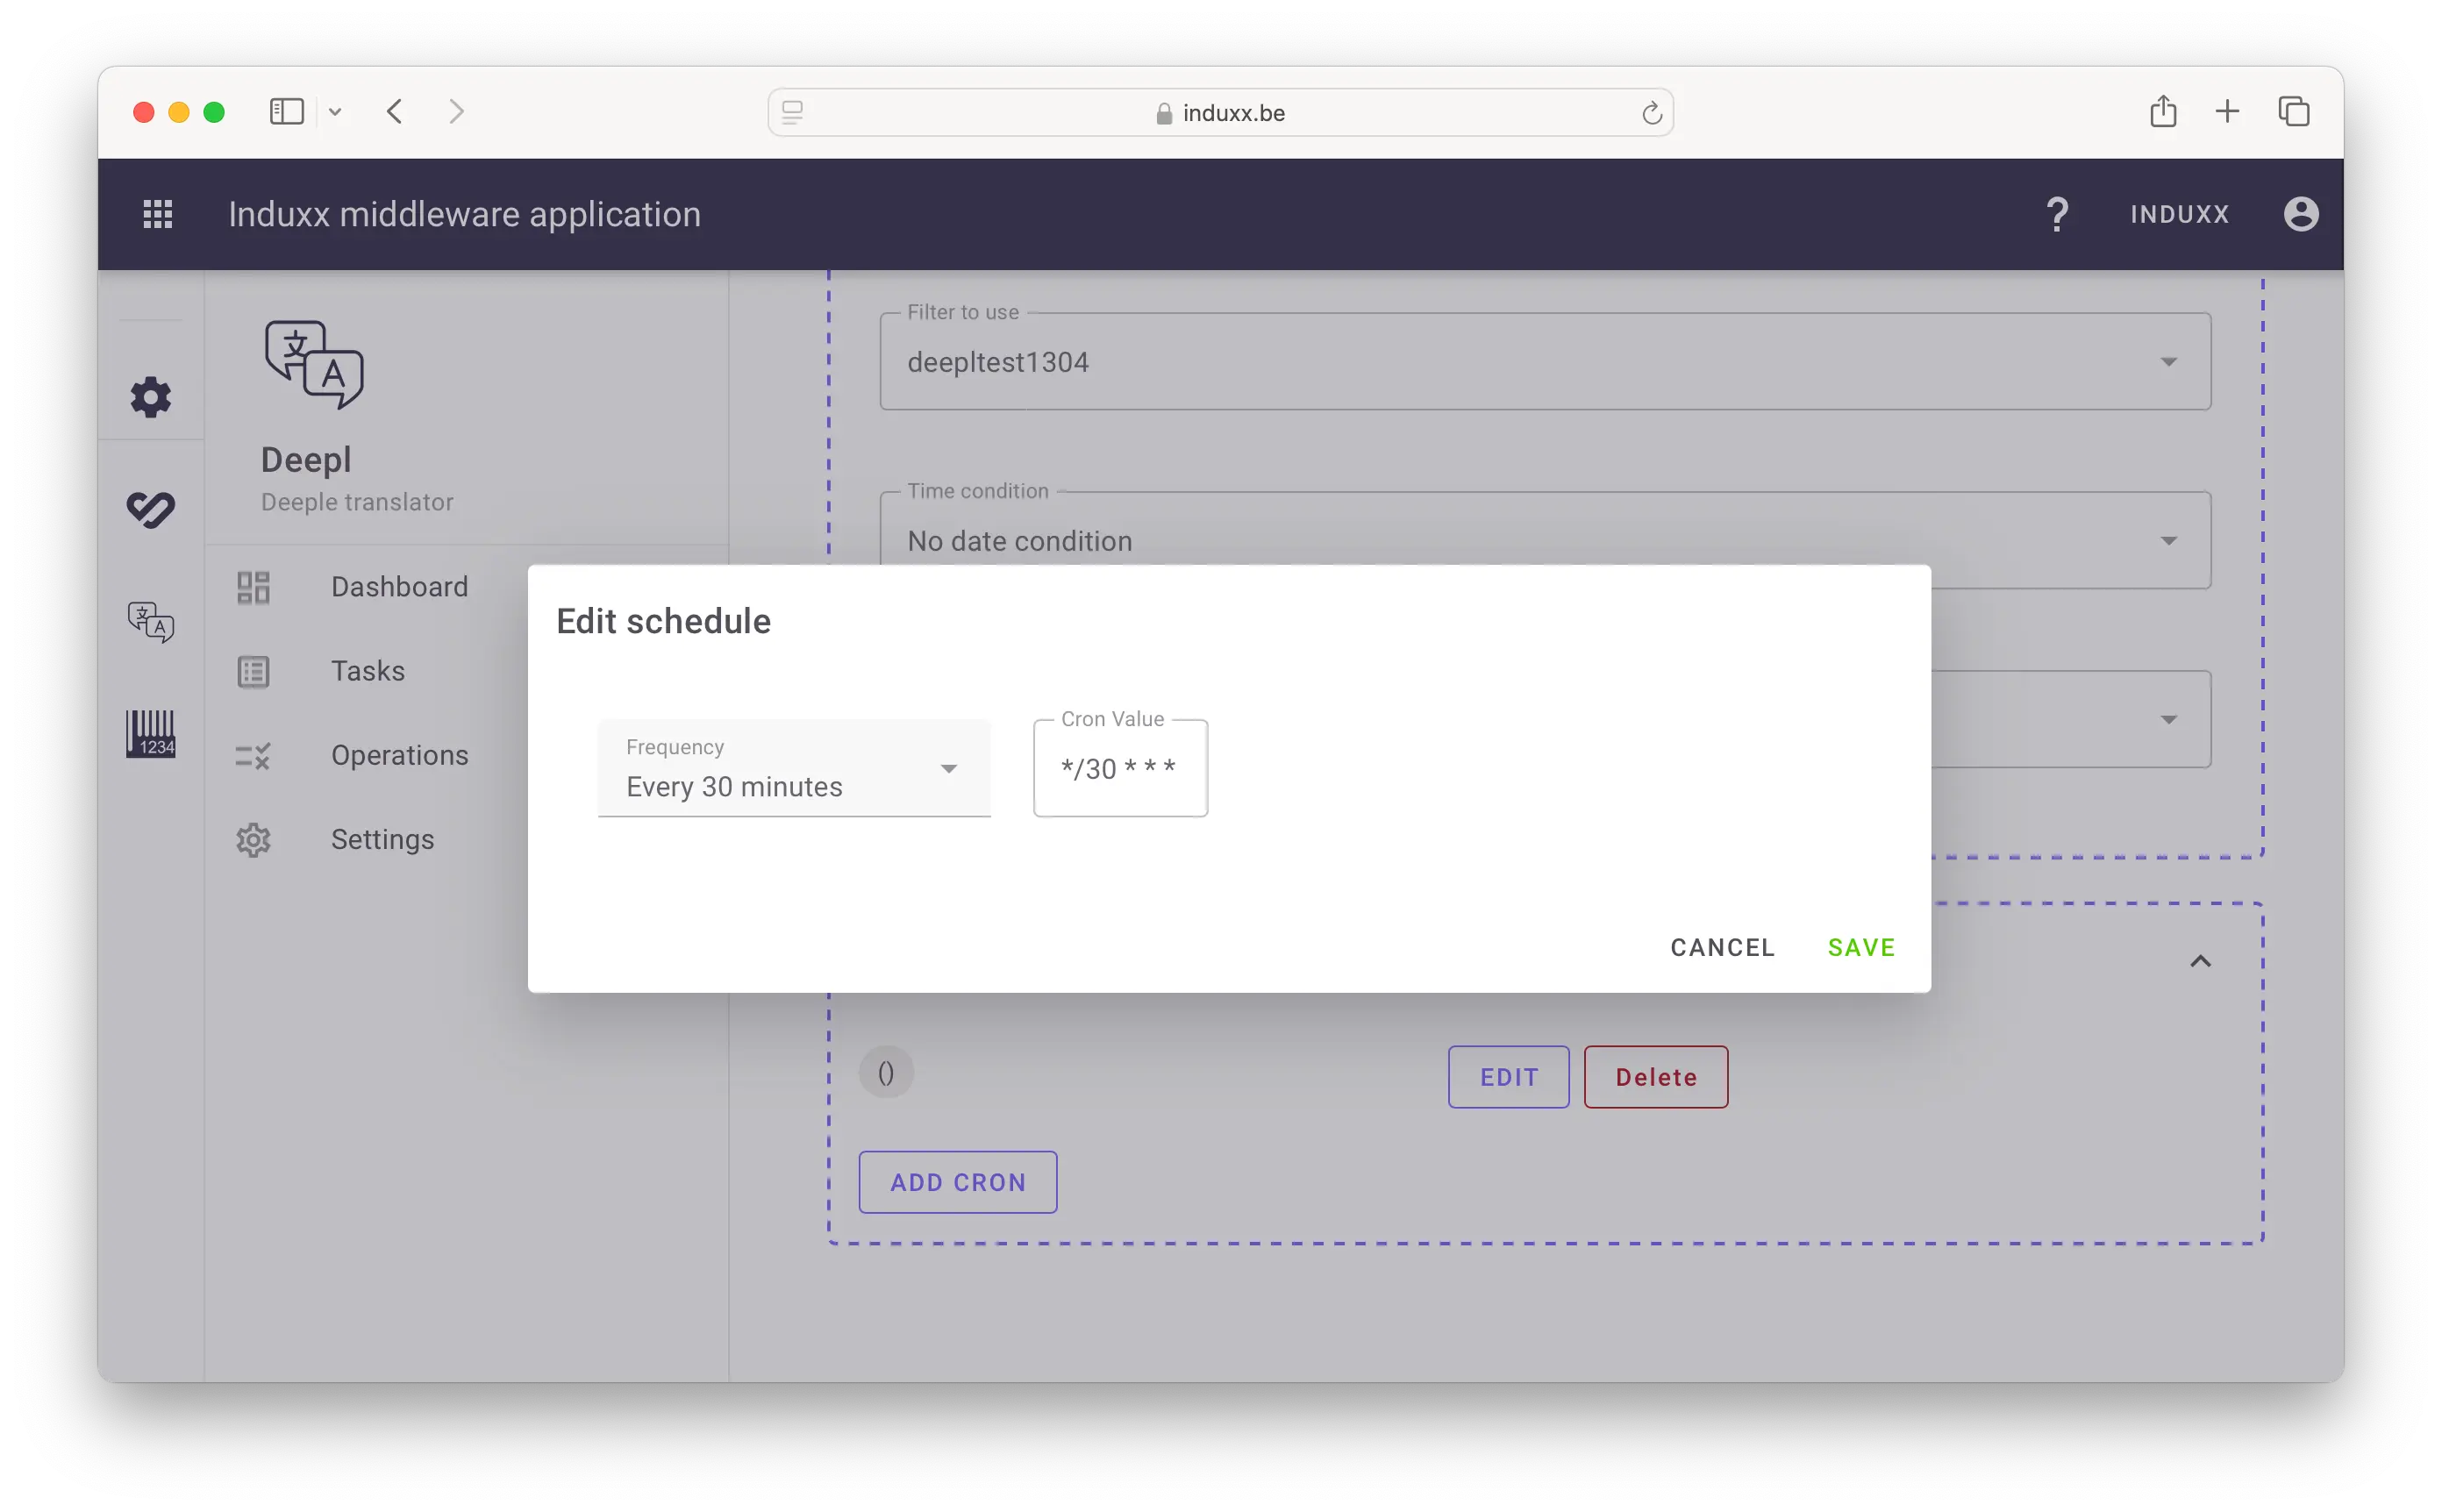Open Settings in the Deepl sidebar
Screen dimensions: 2442x1512
point(382,839)
